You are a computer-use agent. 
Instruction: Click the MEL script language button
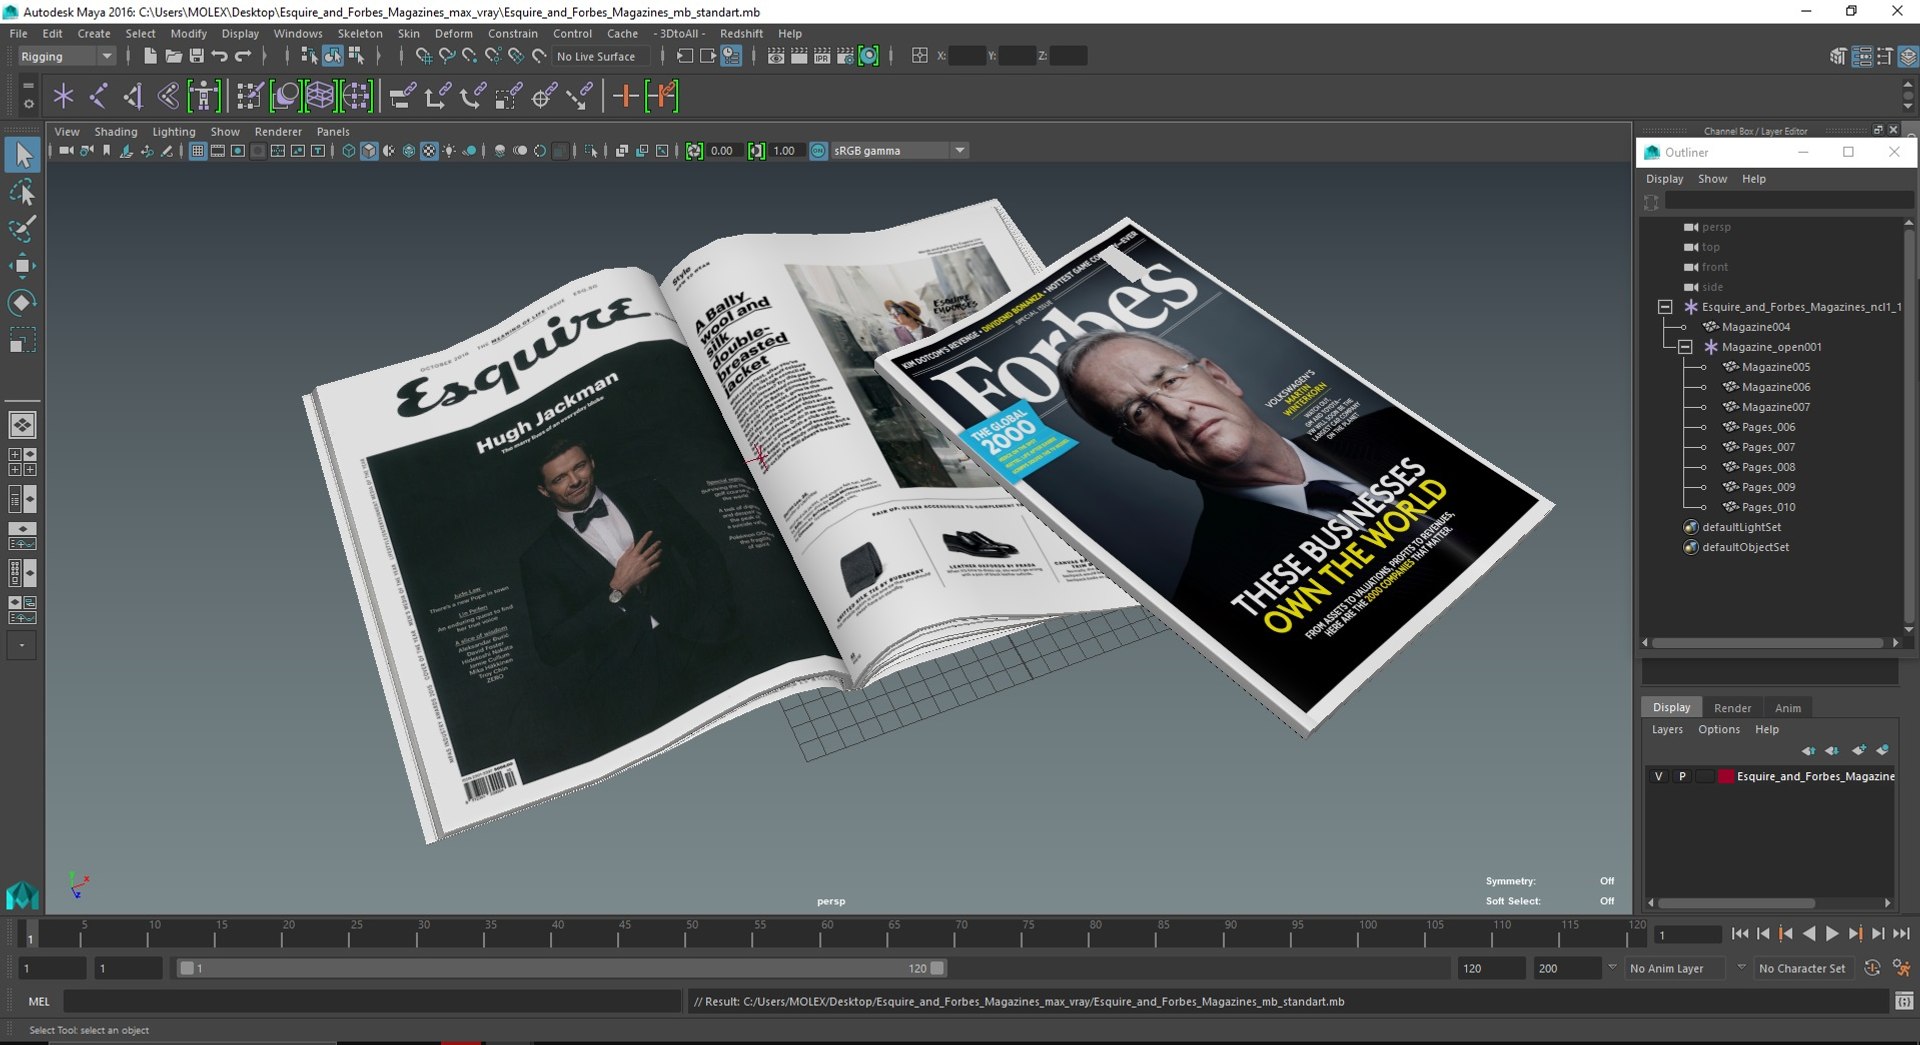coord(39,1001)
